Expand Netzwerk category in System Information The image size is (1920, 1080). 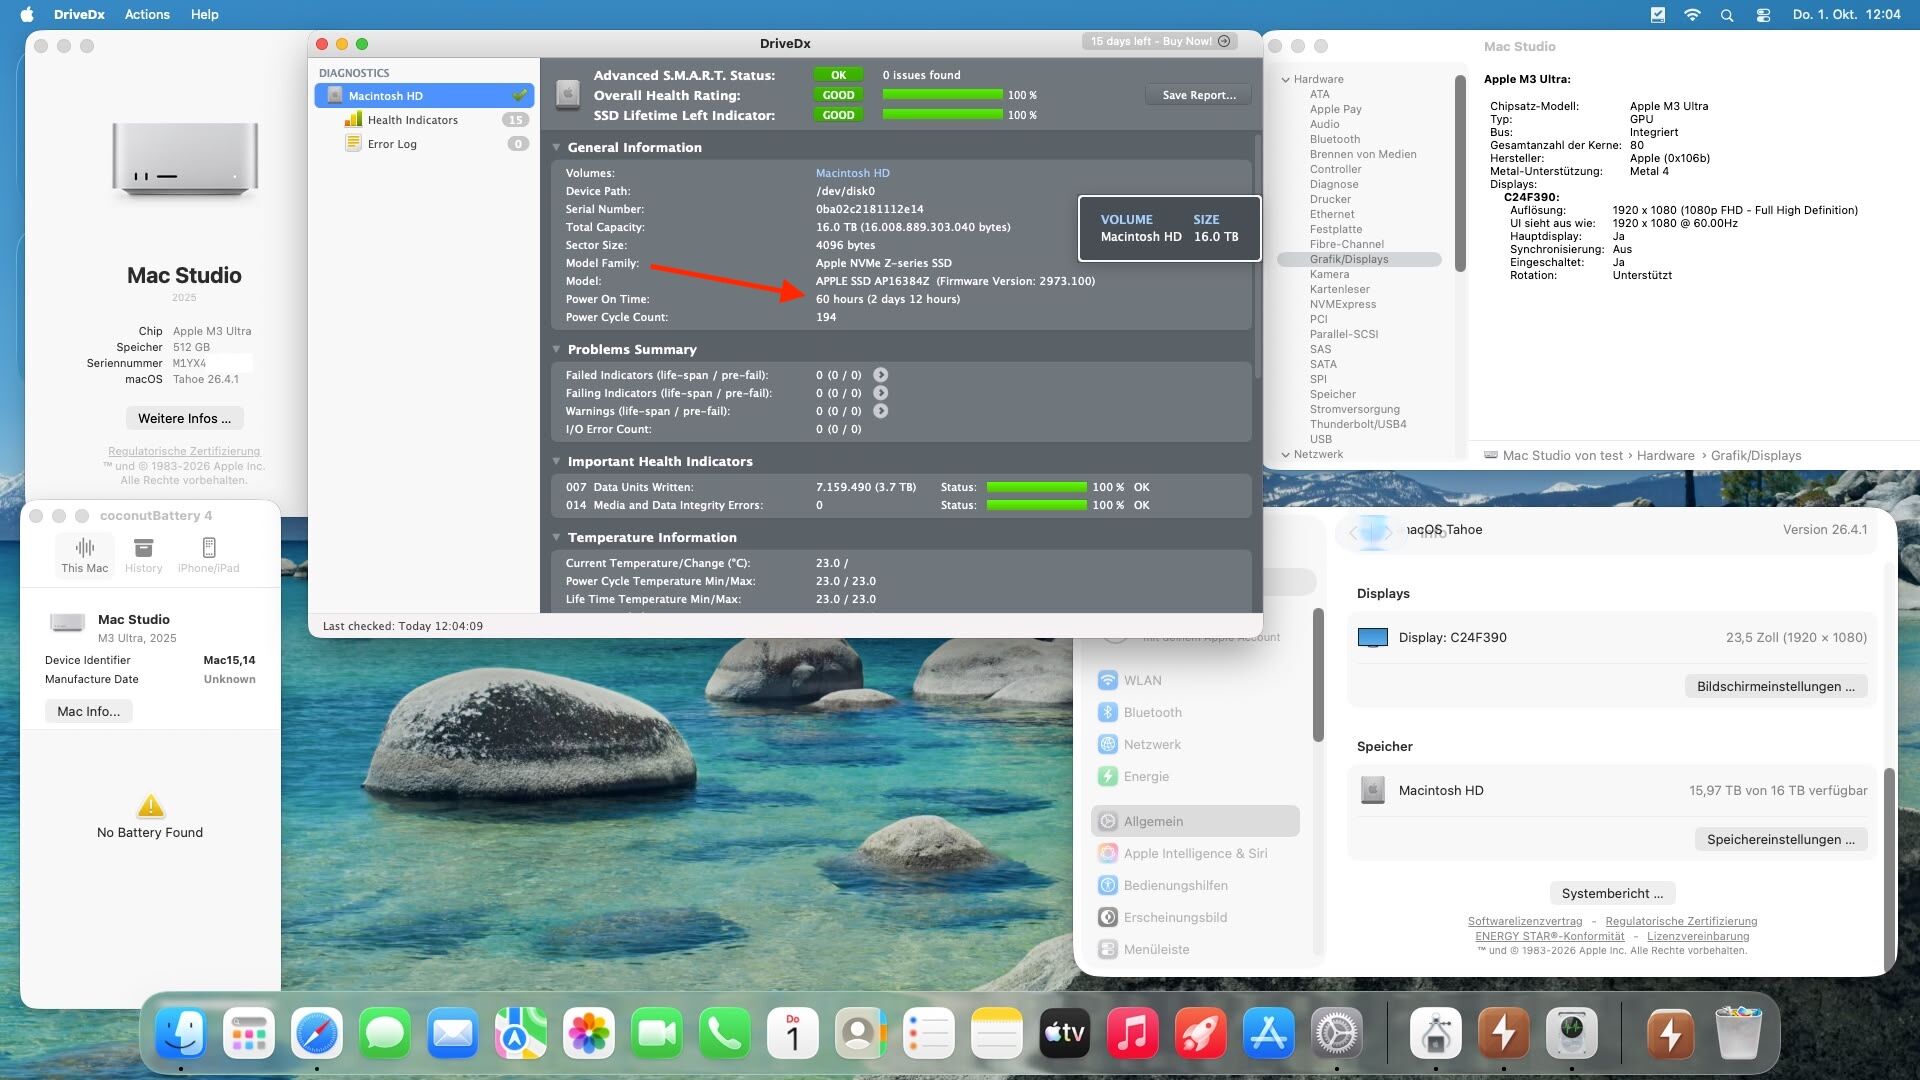1286,454
